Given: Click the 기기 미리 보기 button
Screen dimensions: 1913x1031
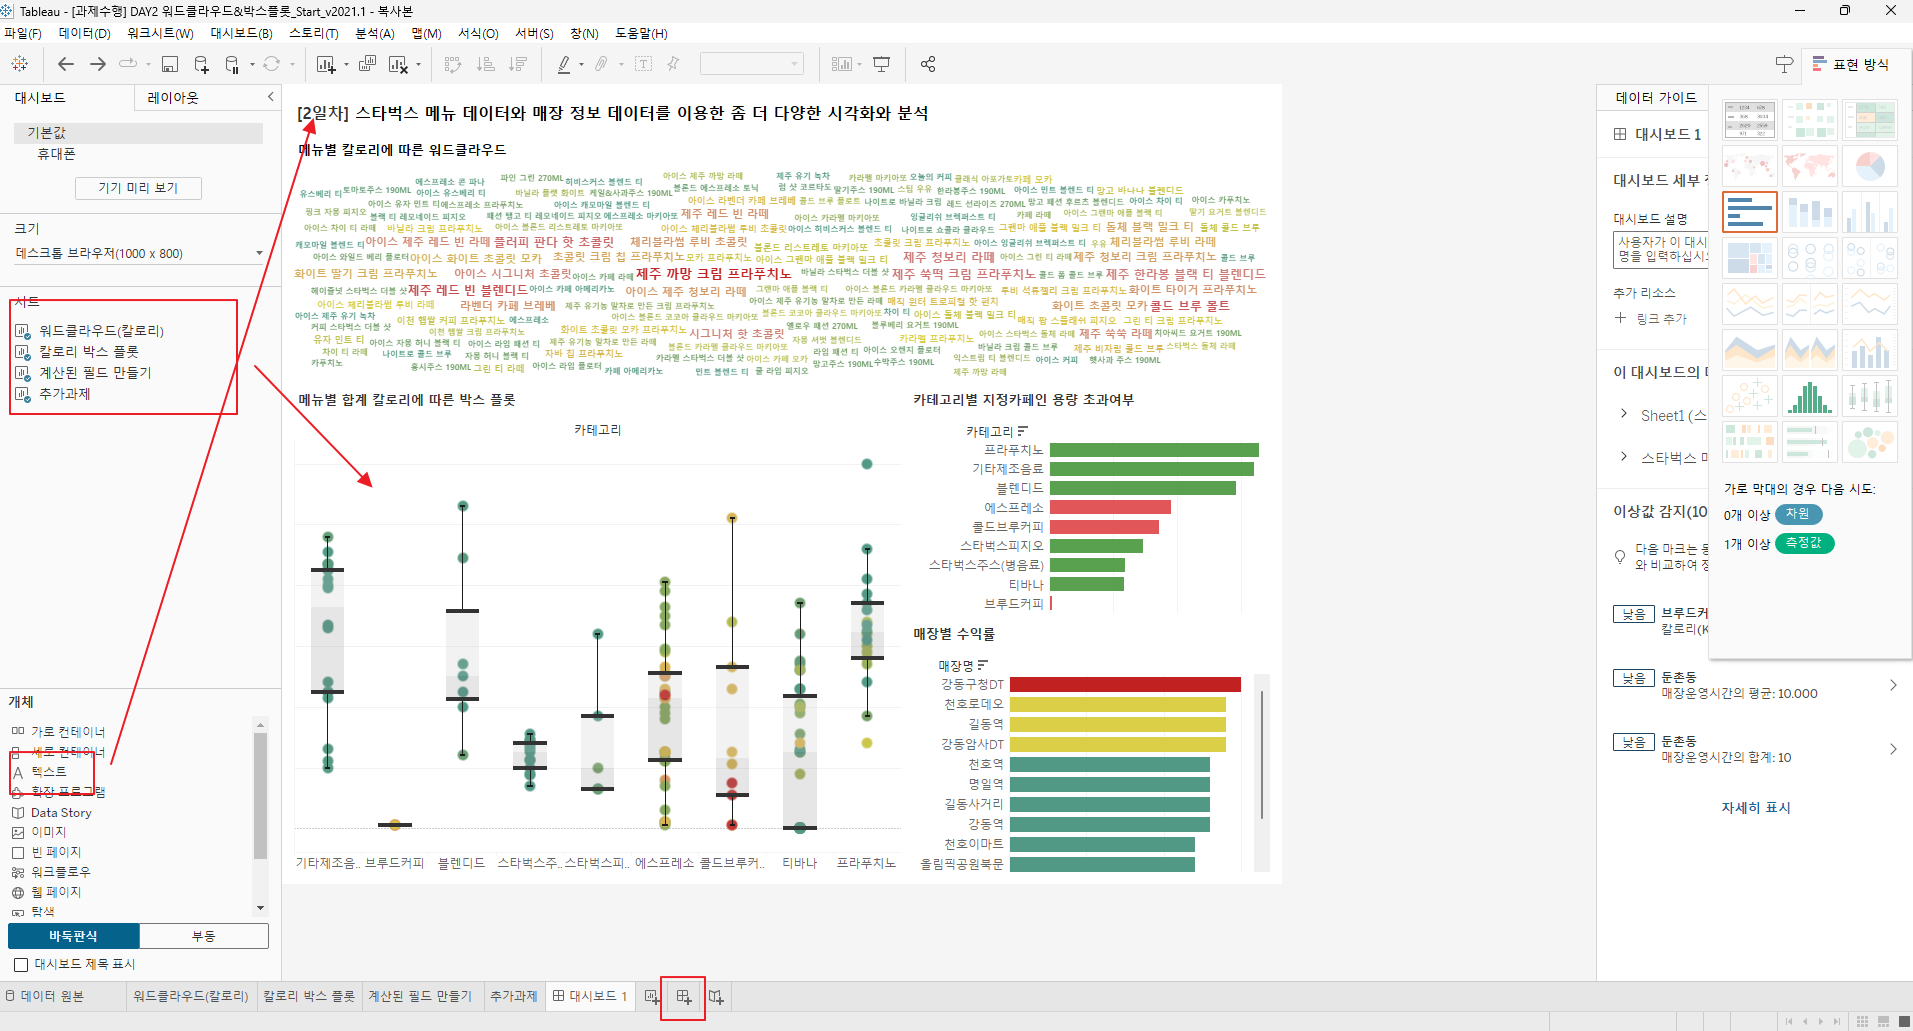Looking at the screenshot, I should 138,188.
